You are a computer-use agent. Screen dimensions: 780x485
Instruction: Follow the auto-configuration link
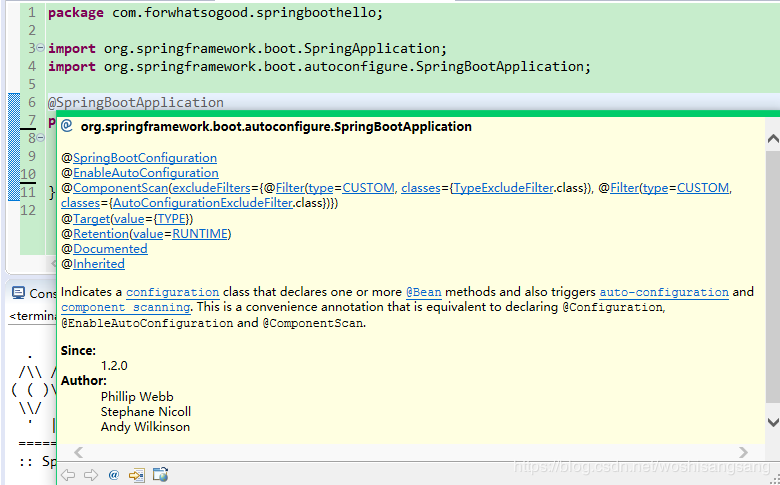click(x=664, y=292)
